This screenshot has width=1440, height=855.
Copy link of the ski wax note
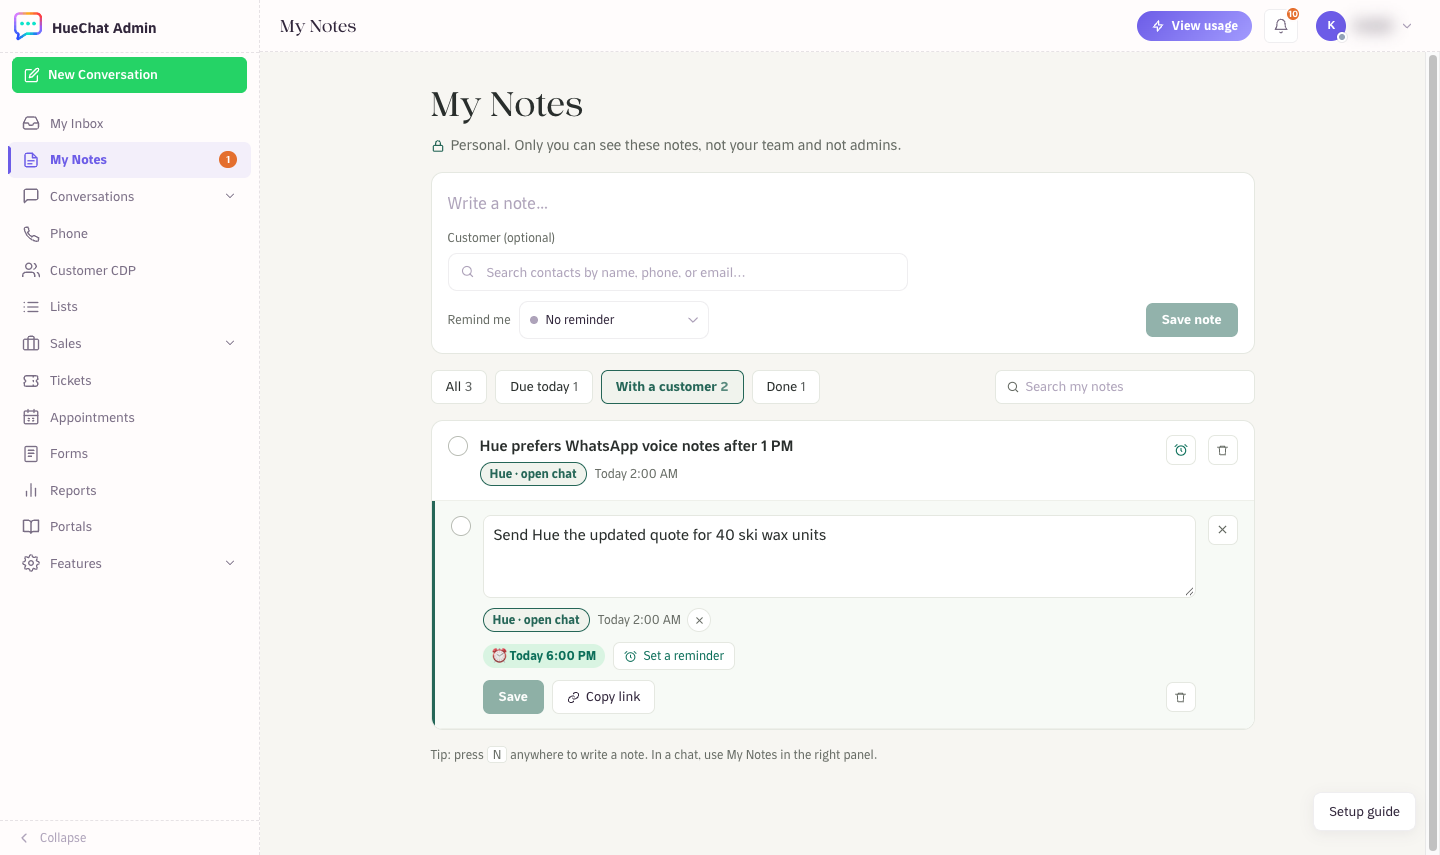[603, 697]
